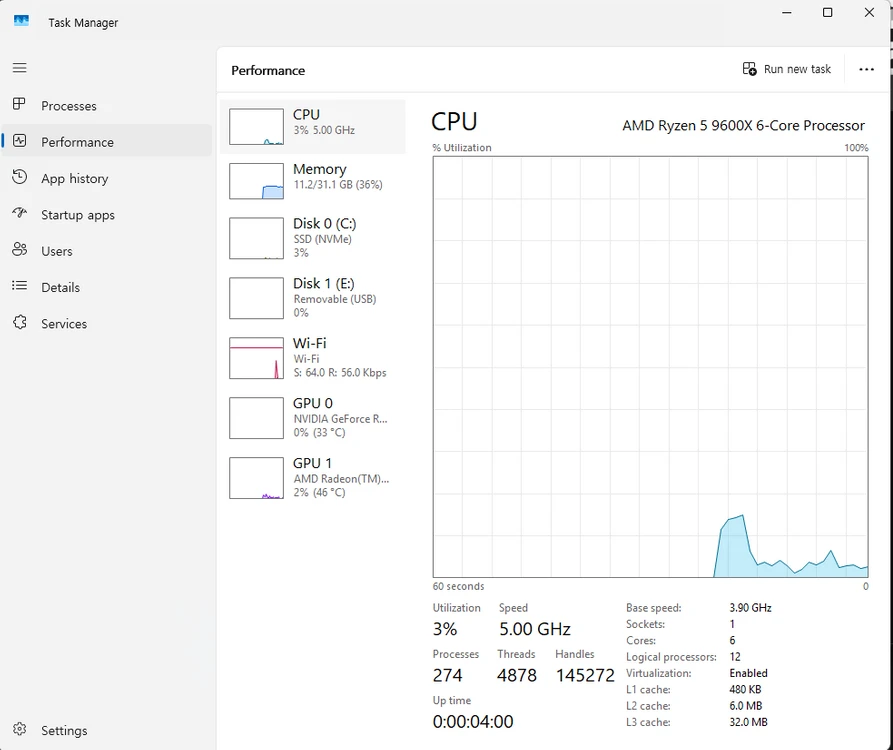Open the hamburger navigation menu
This screenshot has width=893, height=750.
coord(19,68)
